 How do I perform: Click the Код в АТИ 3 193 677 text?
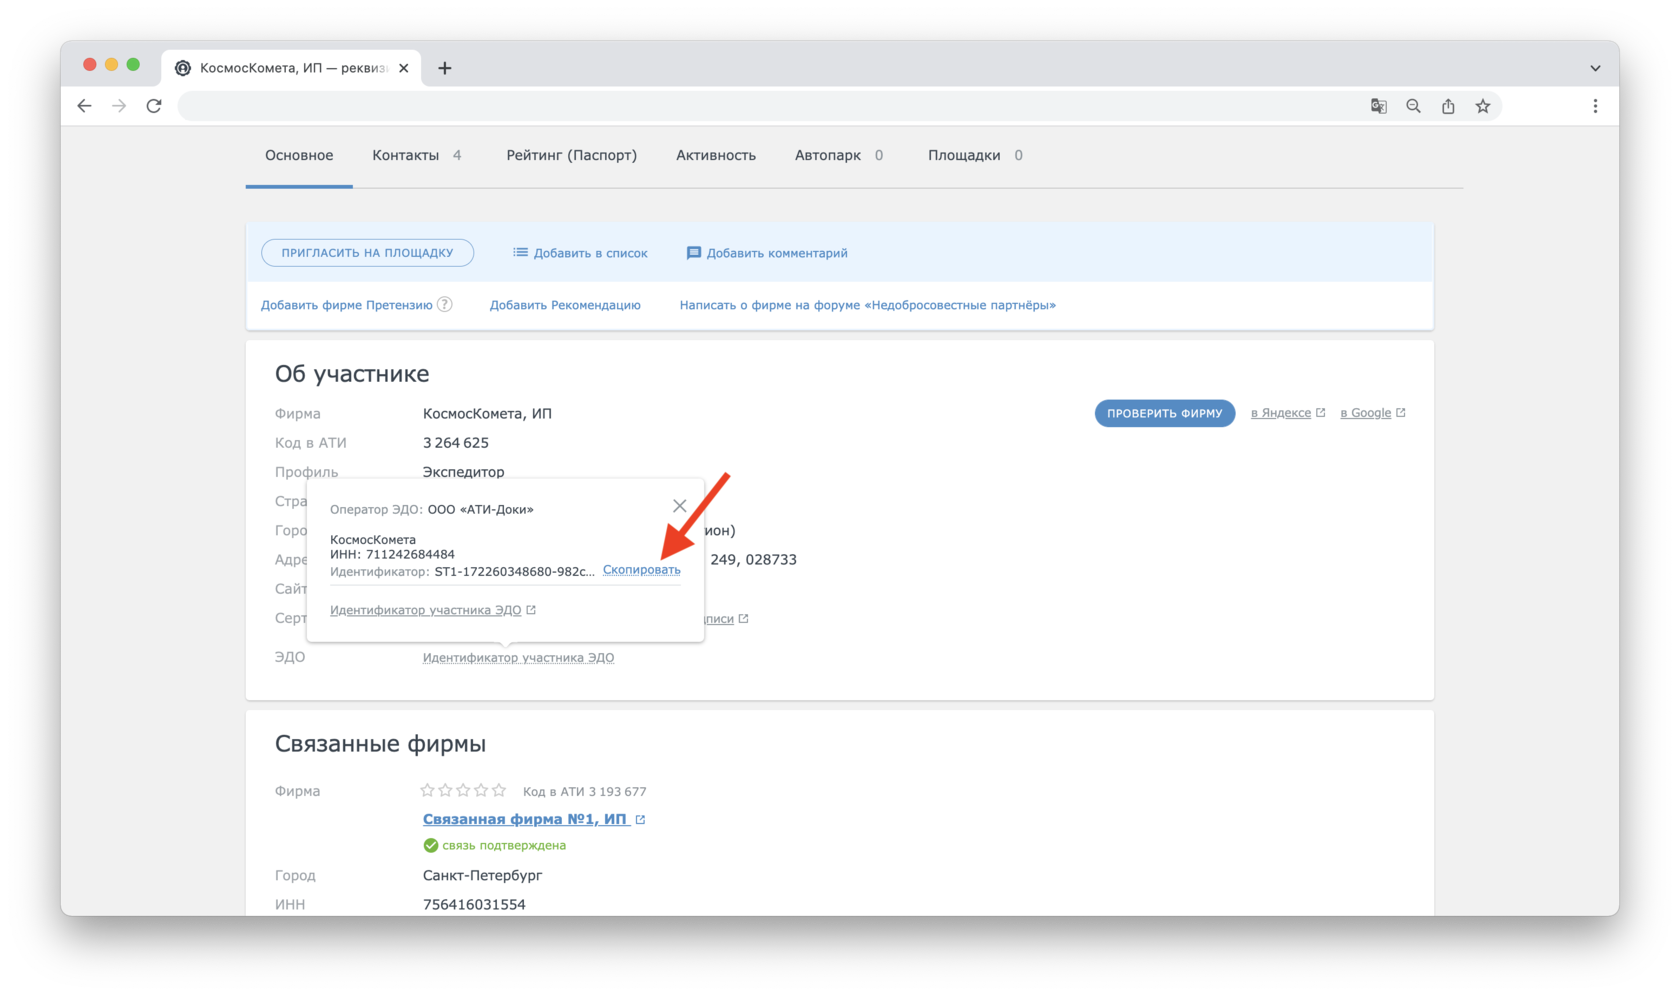point(584,791)
